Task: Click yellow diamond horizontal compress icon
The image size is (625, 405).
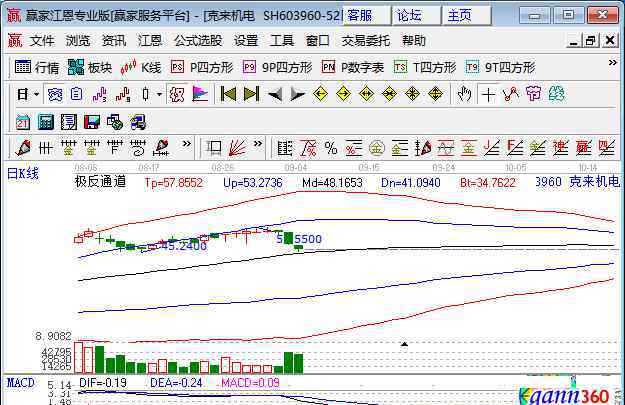Action: tap(389, 94)
